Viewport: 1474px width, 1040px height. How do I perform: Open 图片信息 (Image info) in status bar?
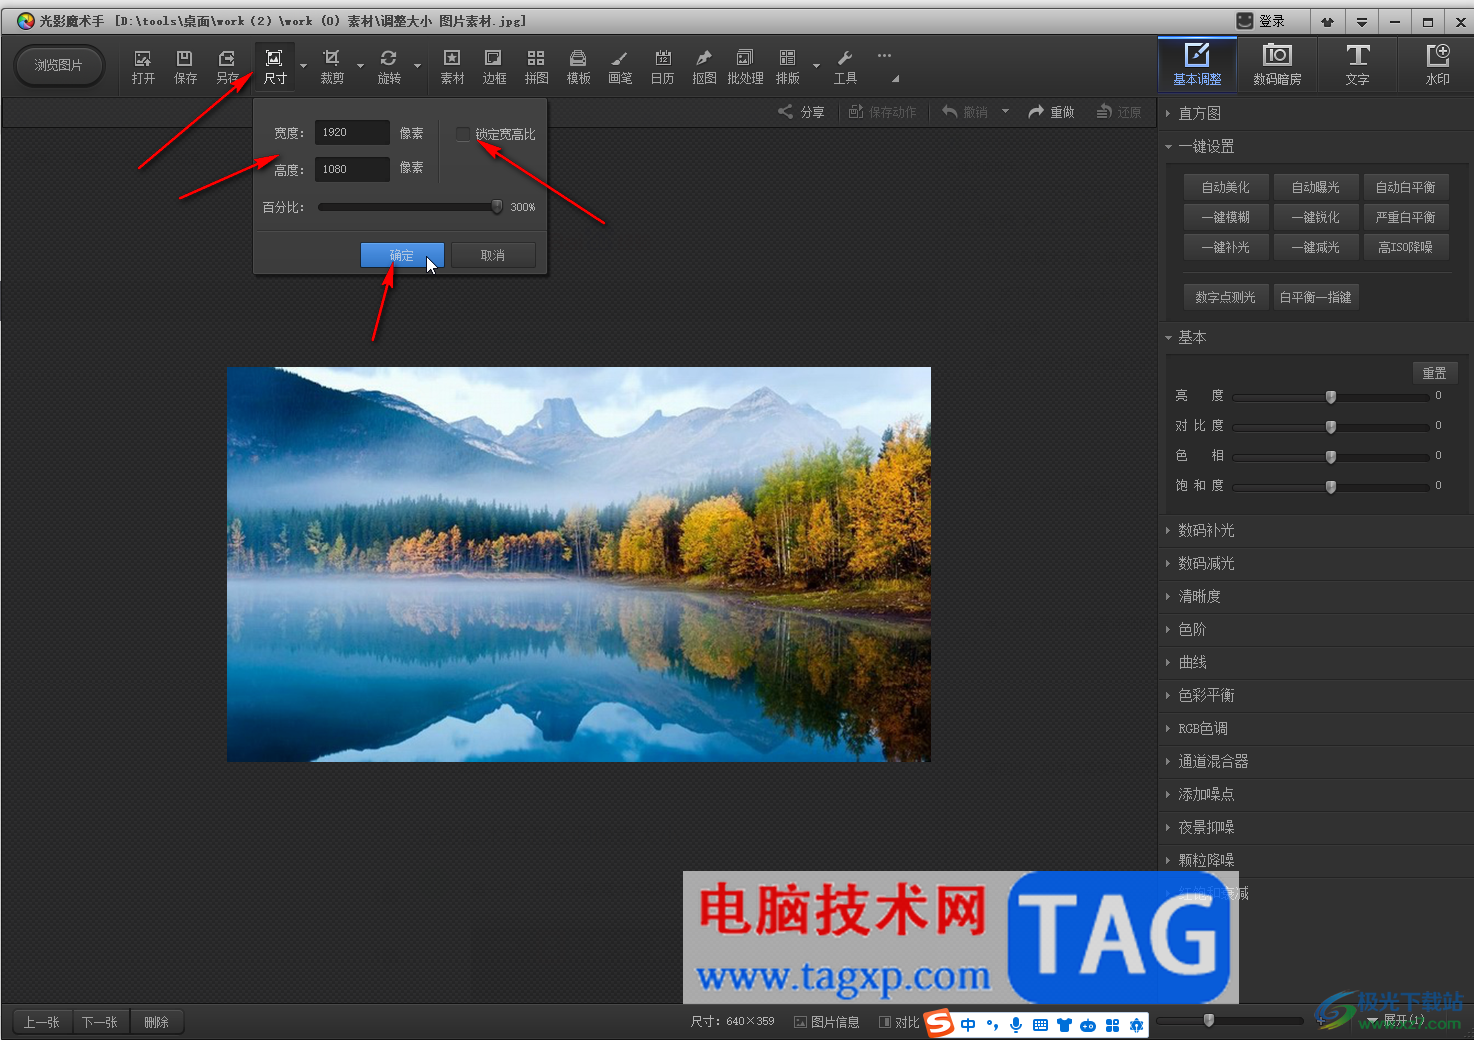point(827,1022)
